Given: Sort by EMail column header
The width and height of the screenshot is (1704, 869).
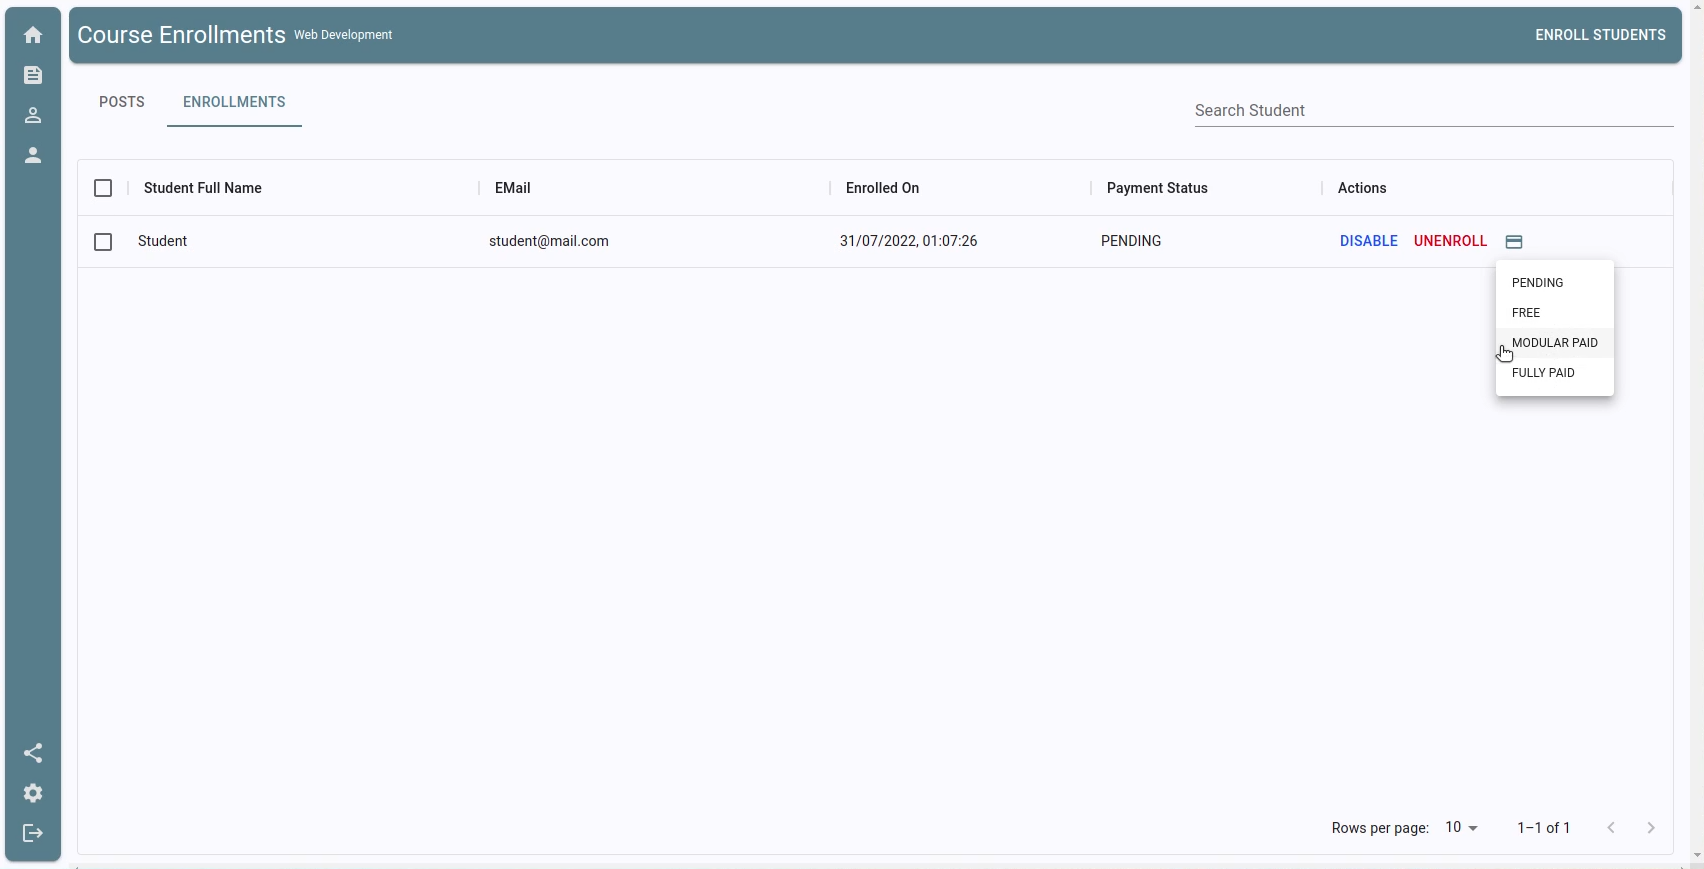Looking at the screenshot, I should click(513, 188).
